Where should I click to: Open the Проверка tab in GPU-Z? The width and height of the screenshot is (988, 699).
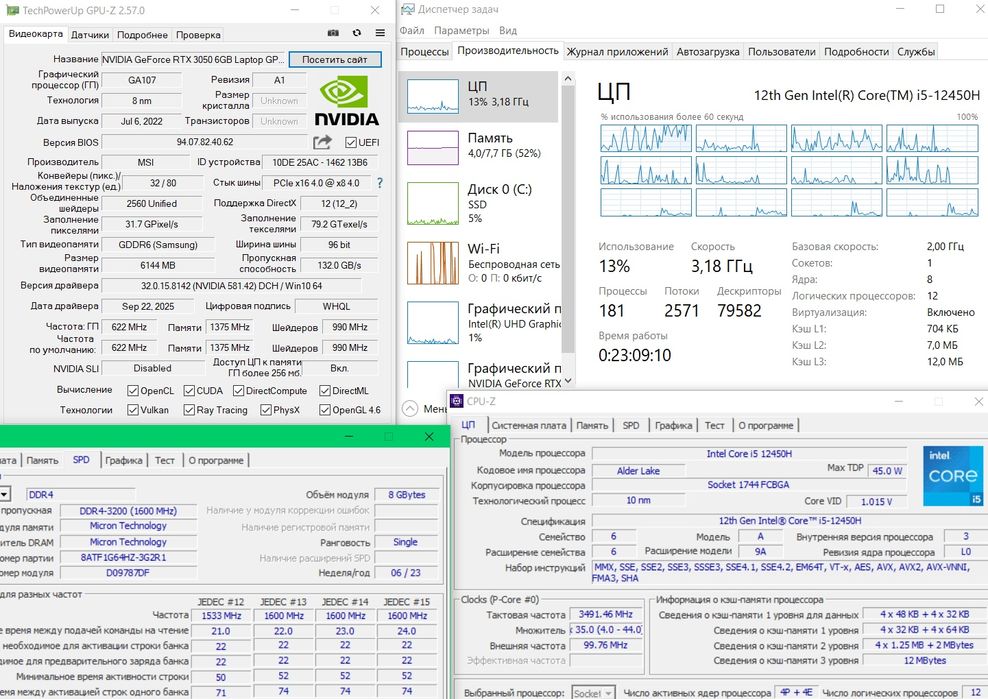[198, 35]
